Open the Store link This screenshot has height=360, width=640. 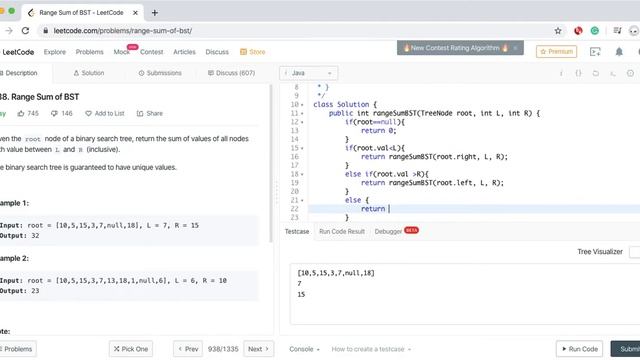point(253,52)
